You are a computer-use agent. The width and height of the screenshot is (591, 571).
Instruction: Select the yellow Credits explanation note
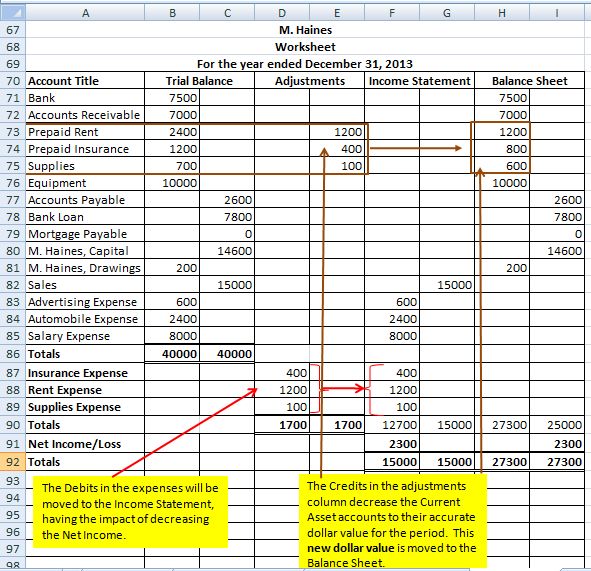coord(393,521)
